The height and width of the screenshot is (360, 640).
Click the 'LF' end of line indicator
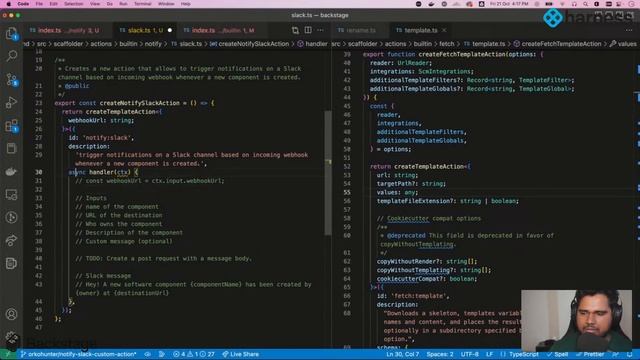(489, 354)
